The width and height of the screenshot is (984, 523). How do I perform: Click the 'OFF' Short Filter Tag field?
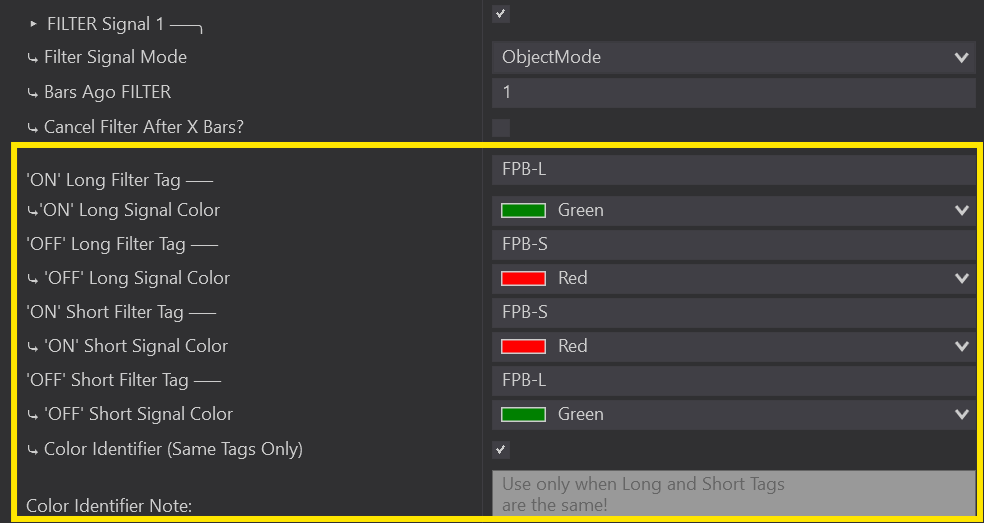point(733,381)
